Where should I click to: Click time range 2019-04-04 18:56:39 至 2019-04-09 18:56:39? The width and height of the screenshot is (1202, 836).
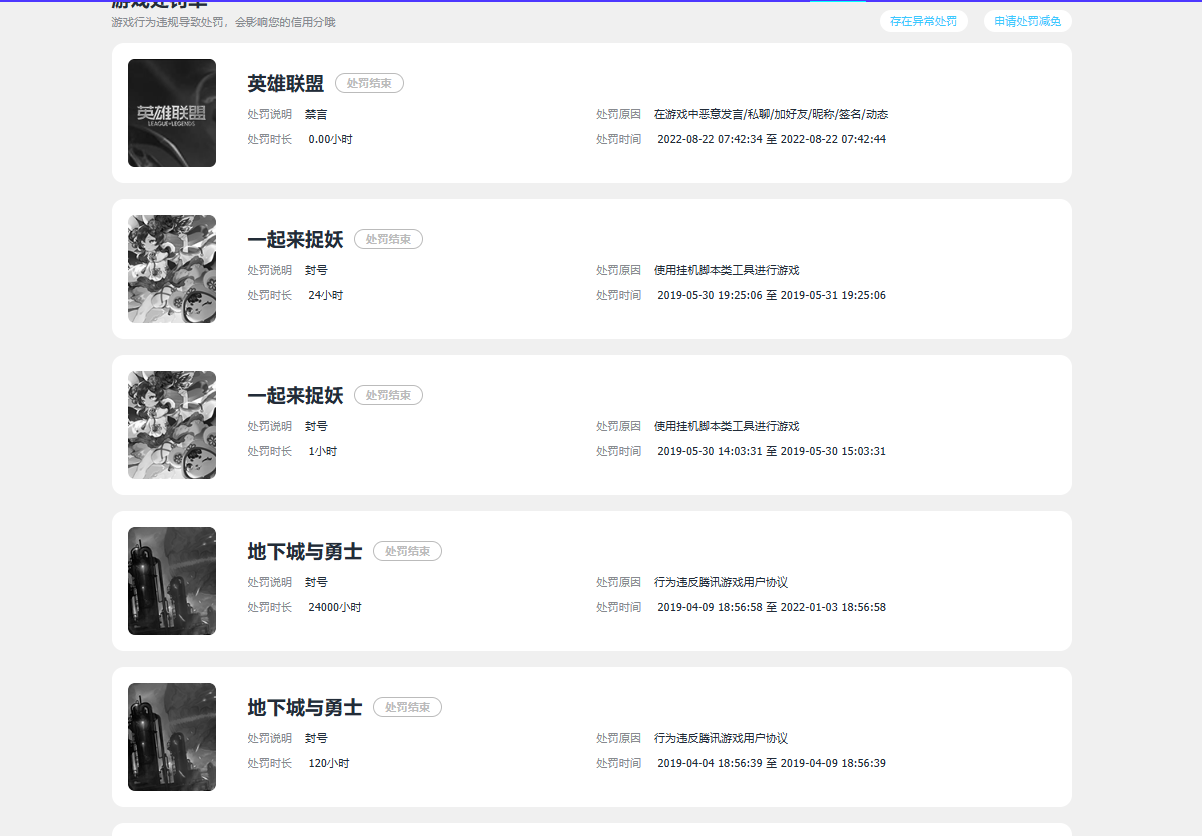(x=771, y=763)
